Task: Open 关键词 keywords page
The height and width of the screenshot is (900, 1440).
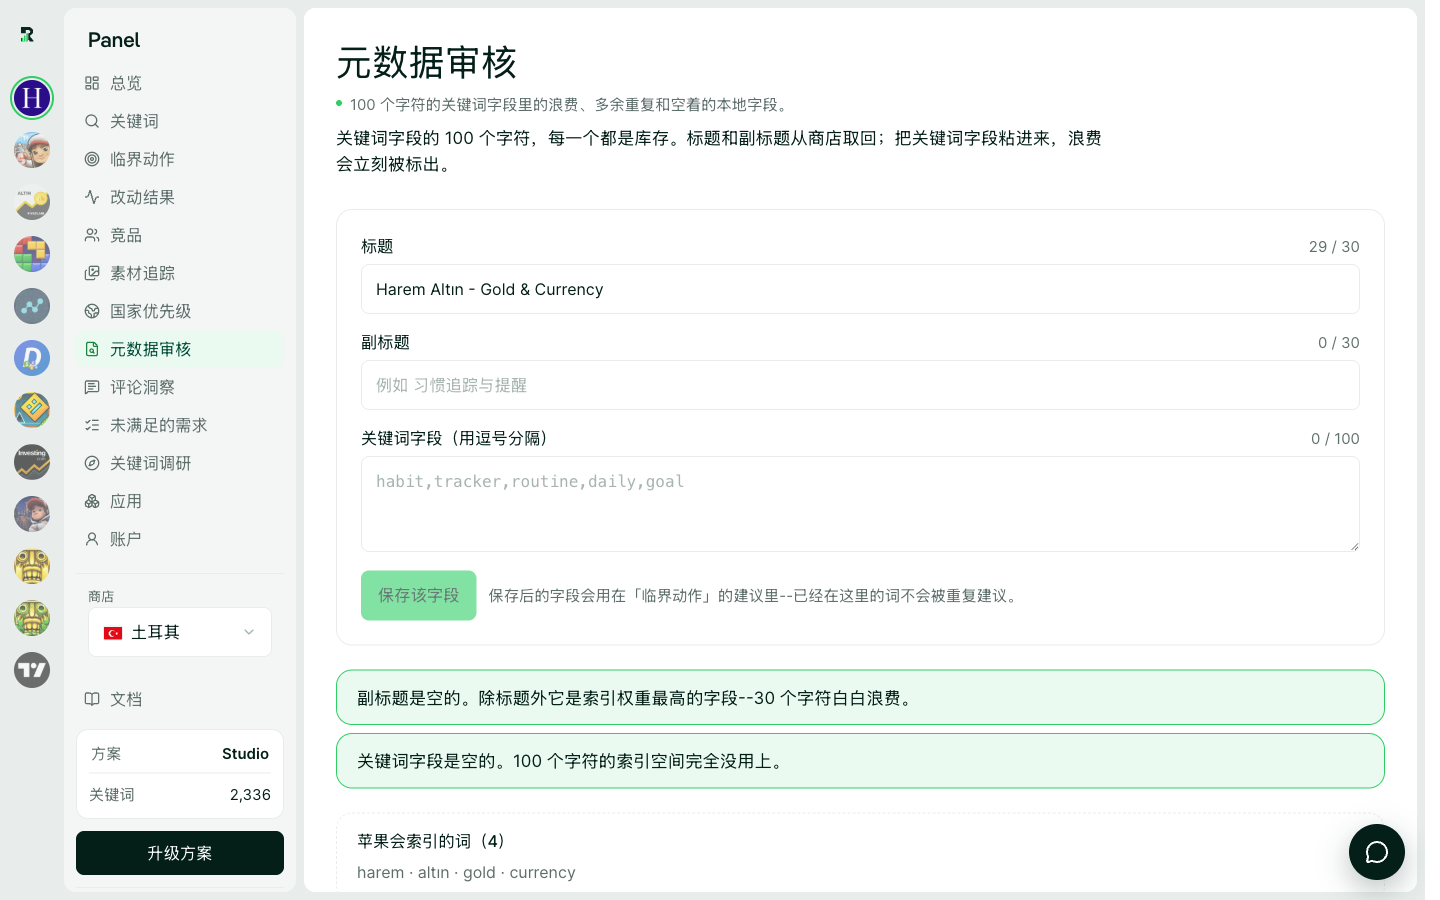Action: point(180,121)
